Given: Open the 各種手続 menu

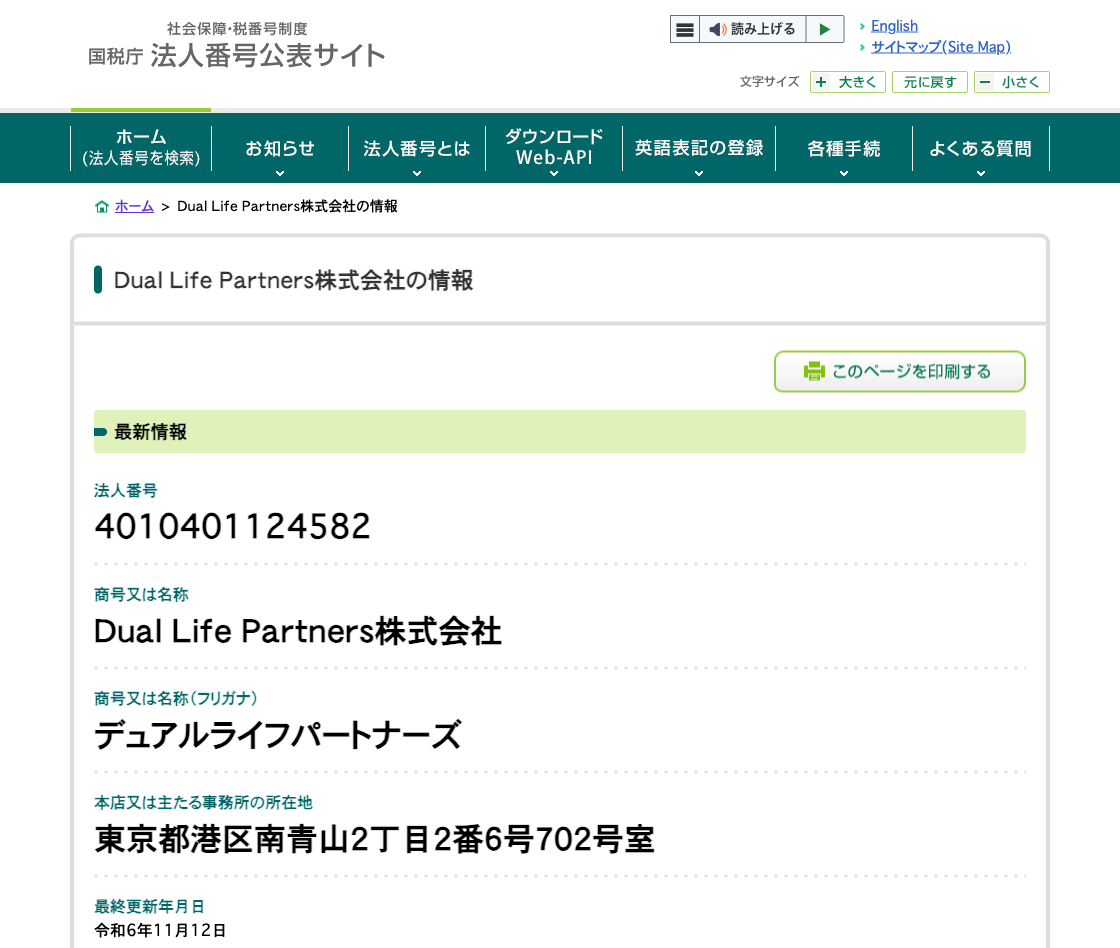Looking at the screenshot, I should [x=844, y=148].
